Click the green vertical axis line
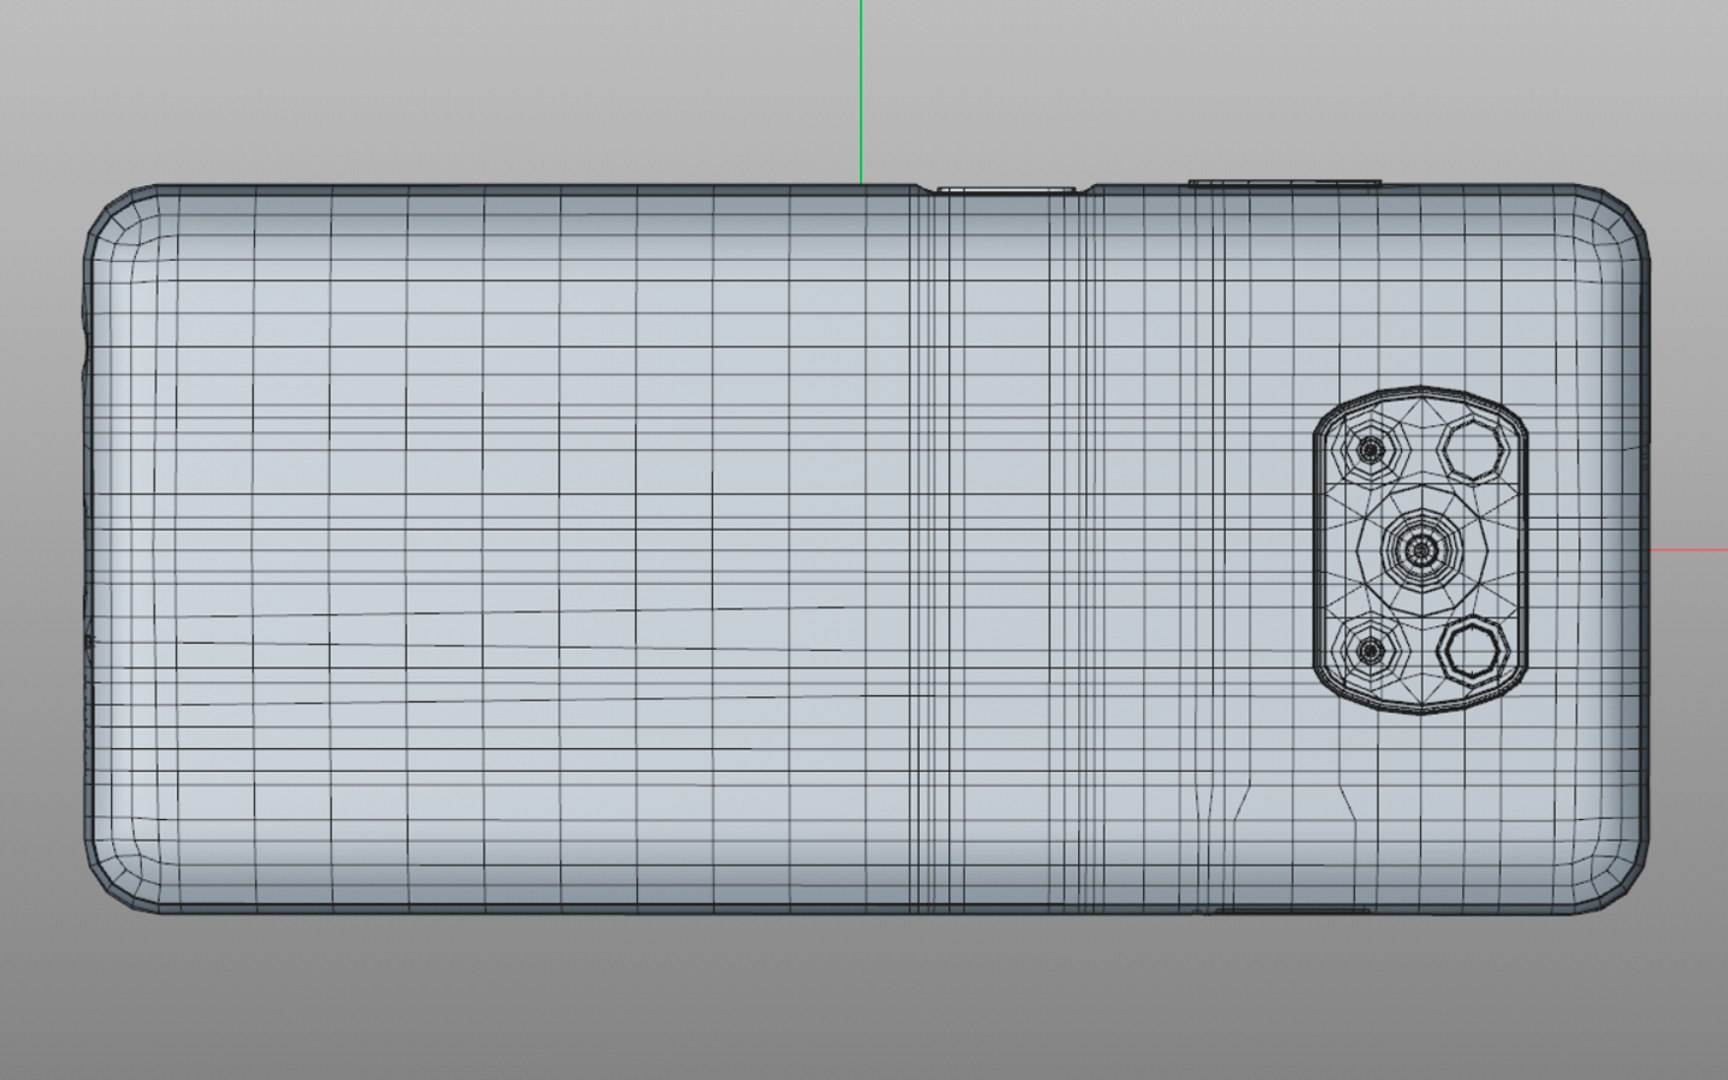The width and height of the screenshot is (1728, 1080). pos(861,92)
